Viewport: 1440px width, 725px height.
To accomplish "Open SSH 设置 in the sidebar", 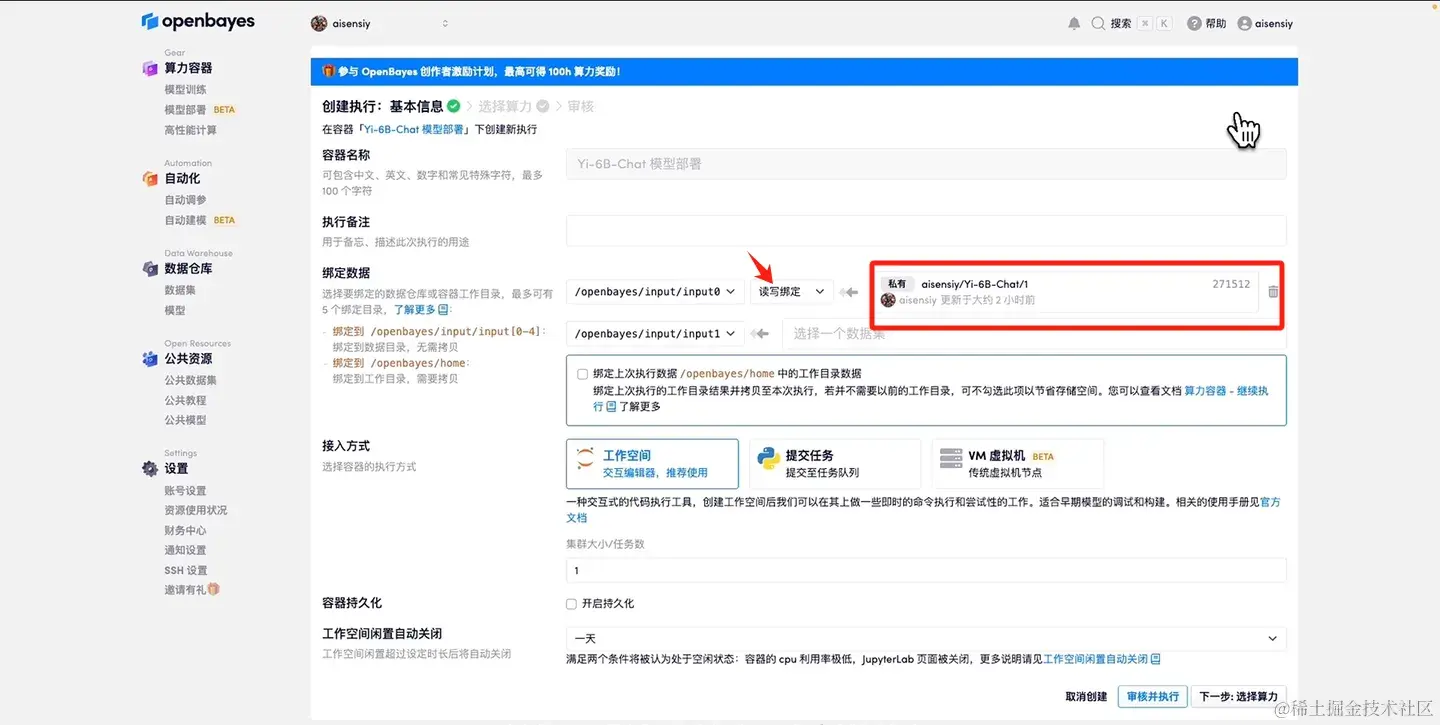I will 186,570.
